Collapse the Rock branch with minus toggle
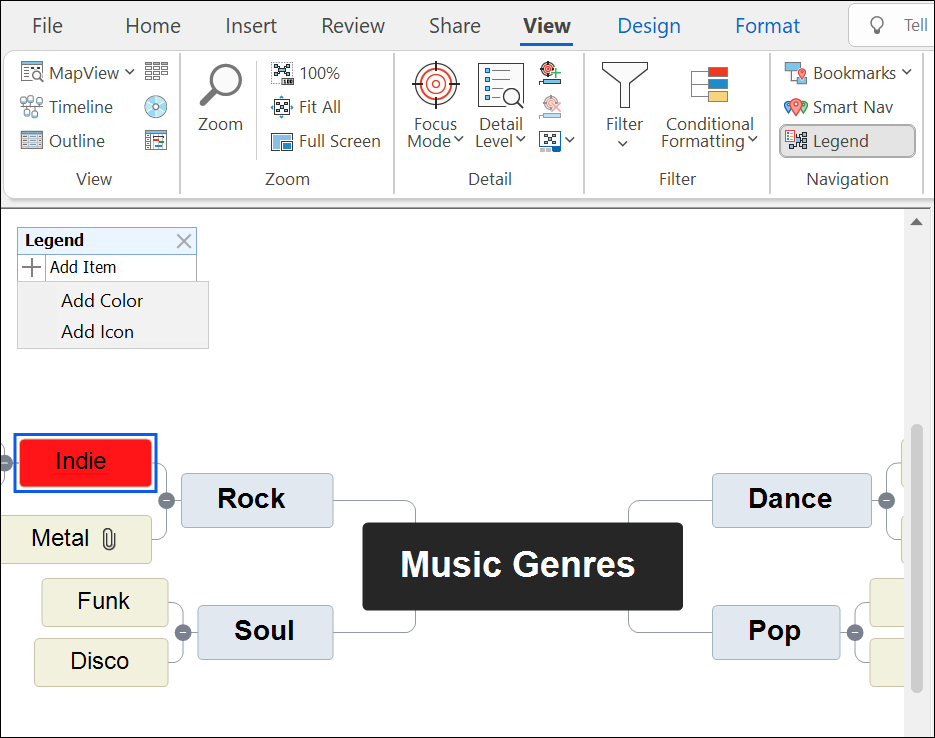The height and width of the screenshot is (738, 935). (167, 500)
